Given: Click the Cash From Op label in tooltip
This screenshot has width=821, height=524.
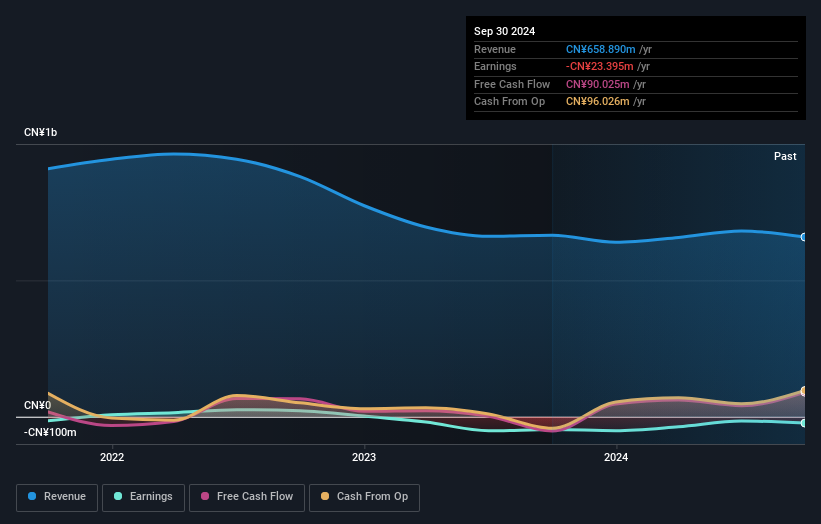Looking at the screenshot, I should (509, 102).
